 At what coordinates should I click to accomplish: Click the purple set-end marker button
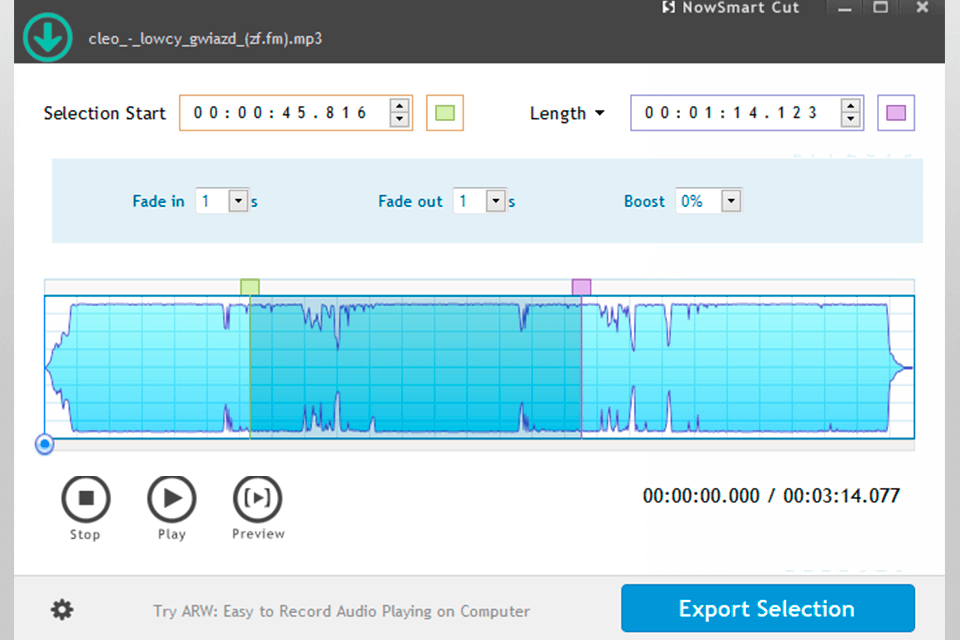[x=896, y=113]
